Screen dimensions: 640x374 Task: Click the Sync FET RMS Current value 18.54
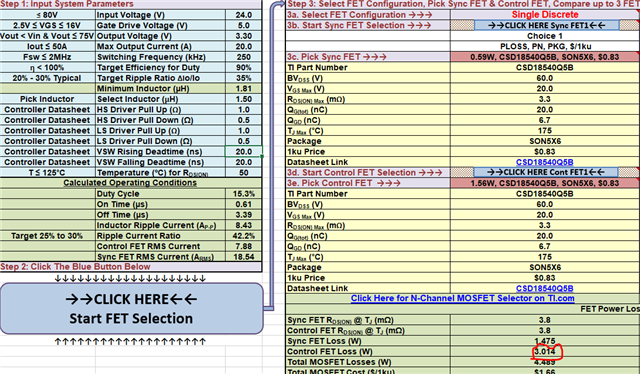point(244,257)
